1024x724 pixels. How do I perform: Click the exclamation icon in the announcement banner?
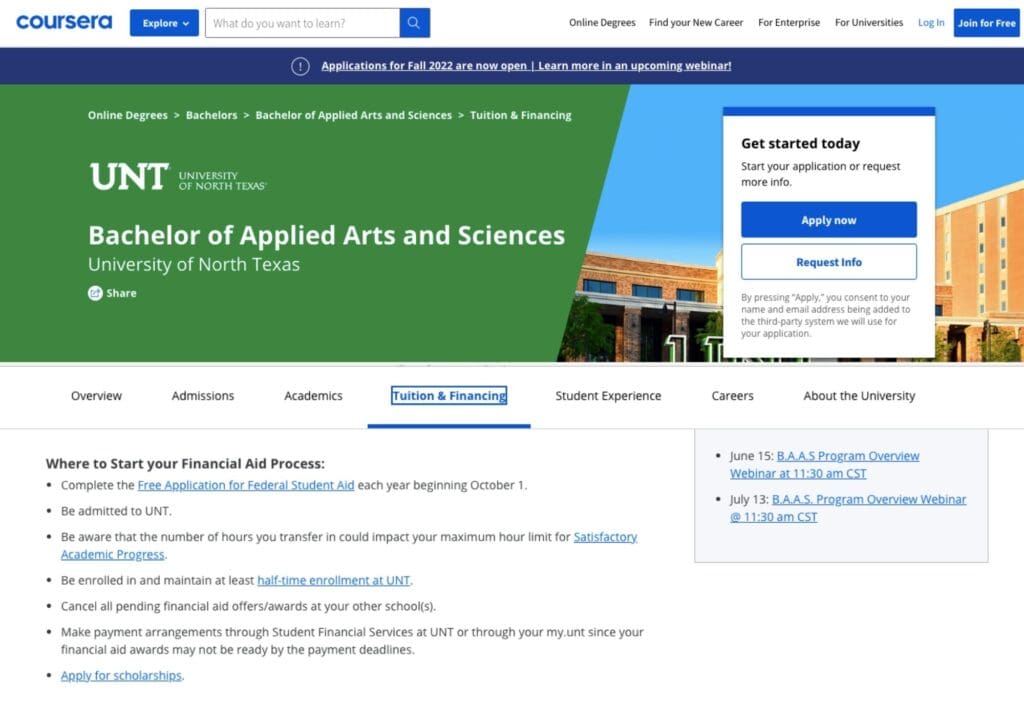299,65
